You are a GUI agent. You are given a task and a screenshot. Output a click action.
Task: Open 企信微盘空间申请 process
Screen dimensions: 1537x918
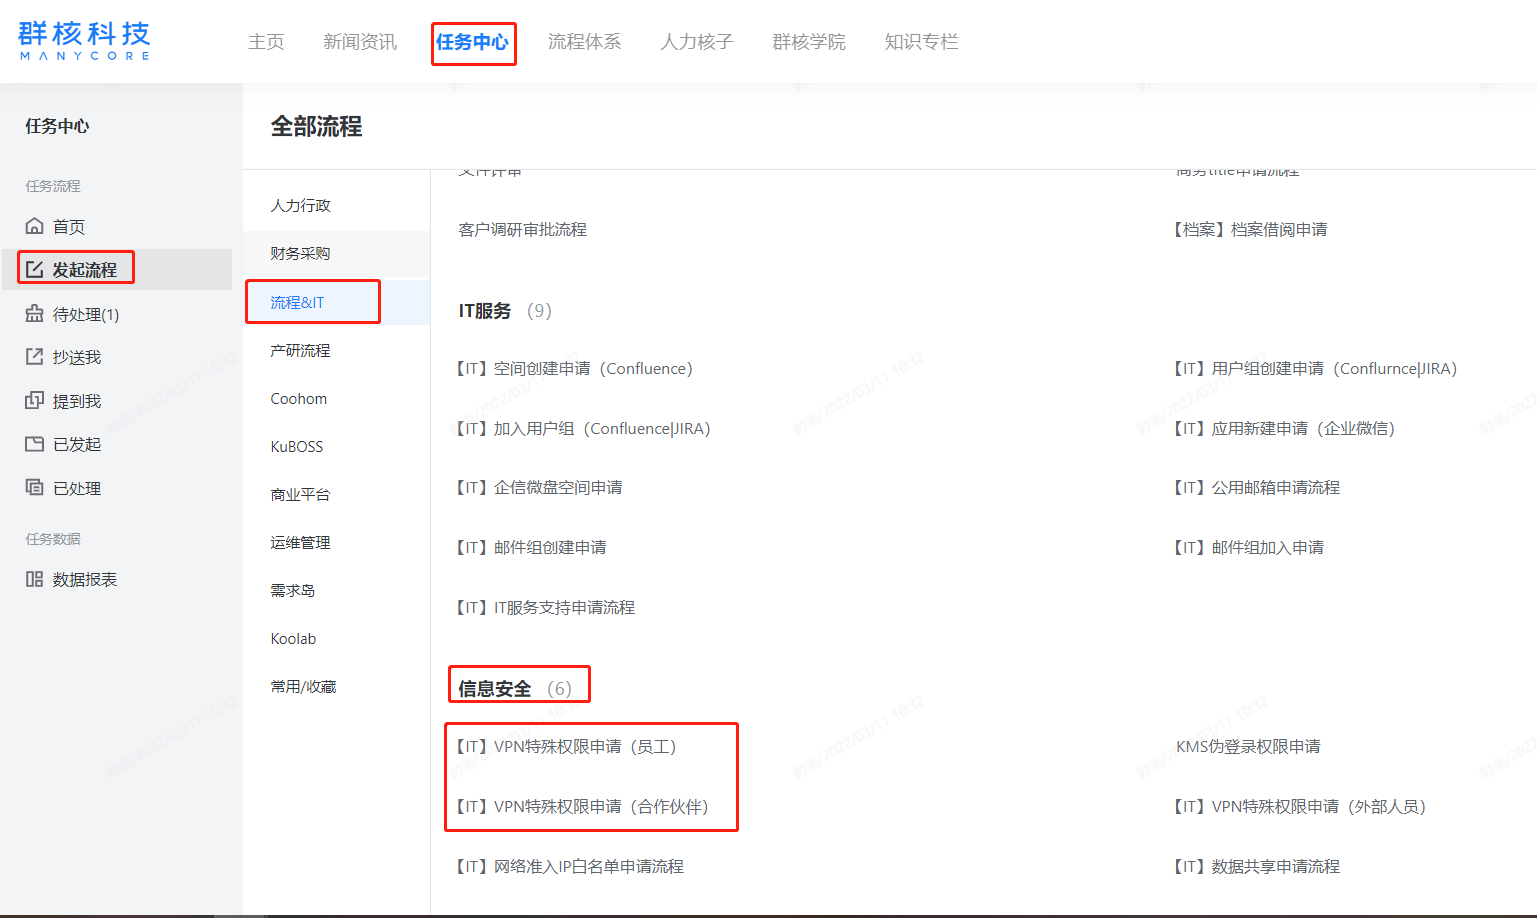tap(539, 487)
